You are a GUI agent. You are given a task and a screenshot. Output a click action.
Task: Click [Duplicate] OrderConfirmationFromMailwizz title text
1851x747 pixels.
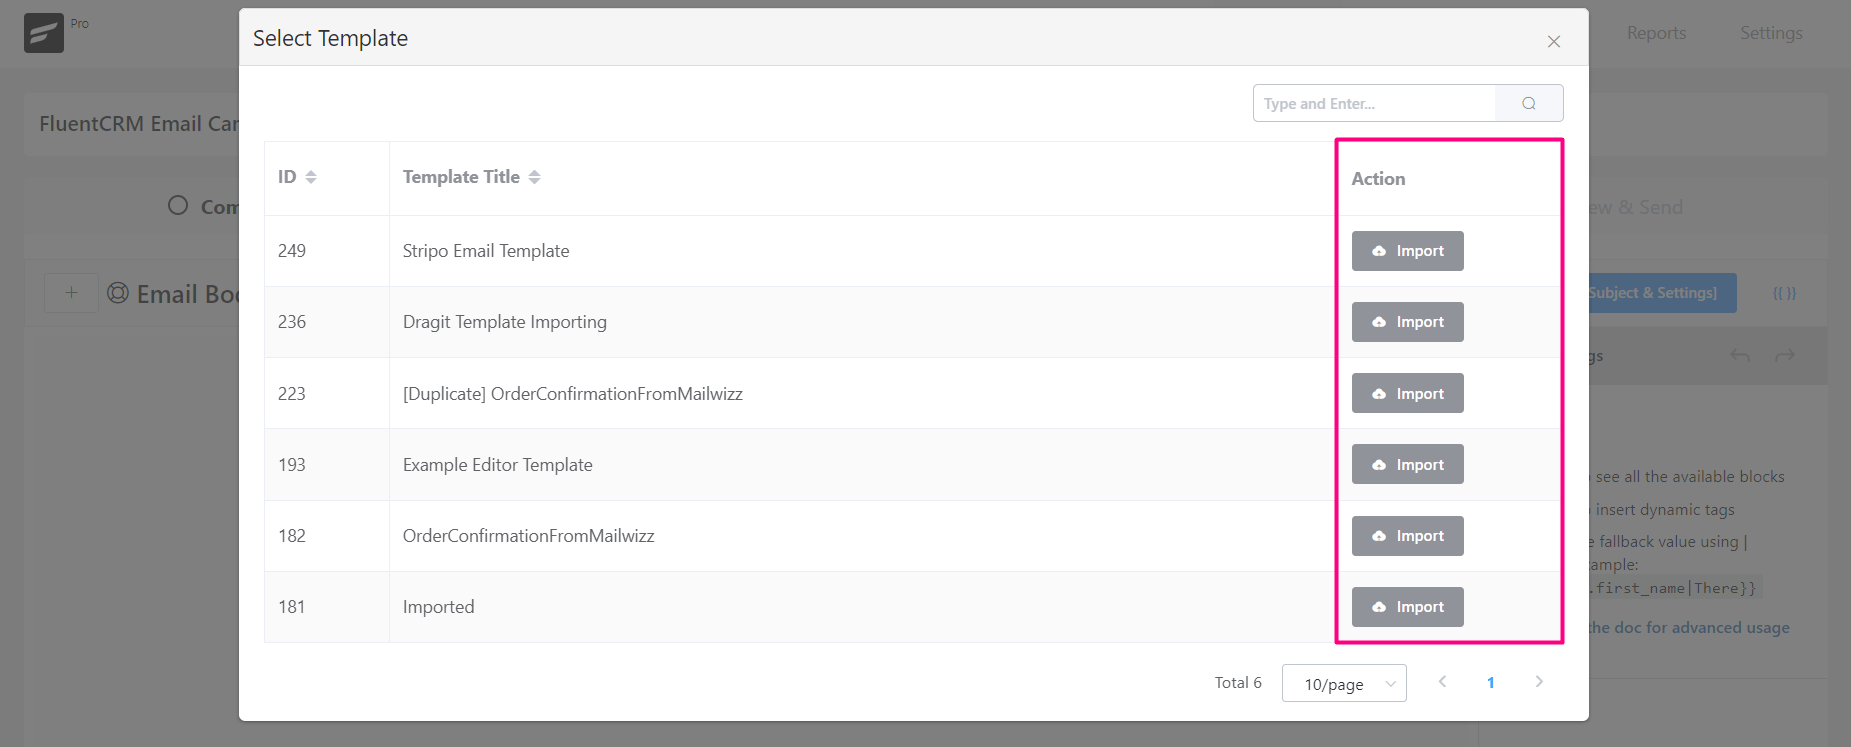pos(573,393)
